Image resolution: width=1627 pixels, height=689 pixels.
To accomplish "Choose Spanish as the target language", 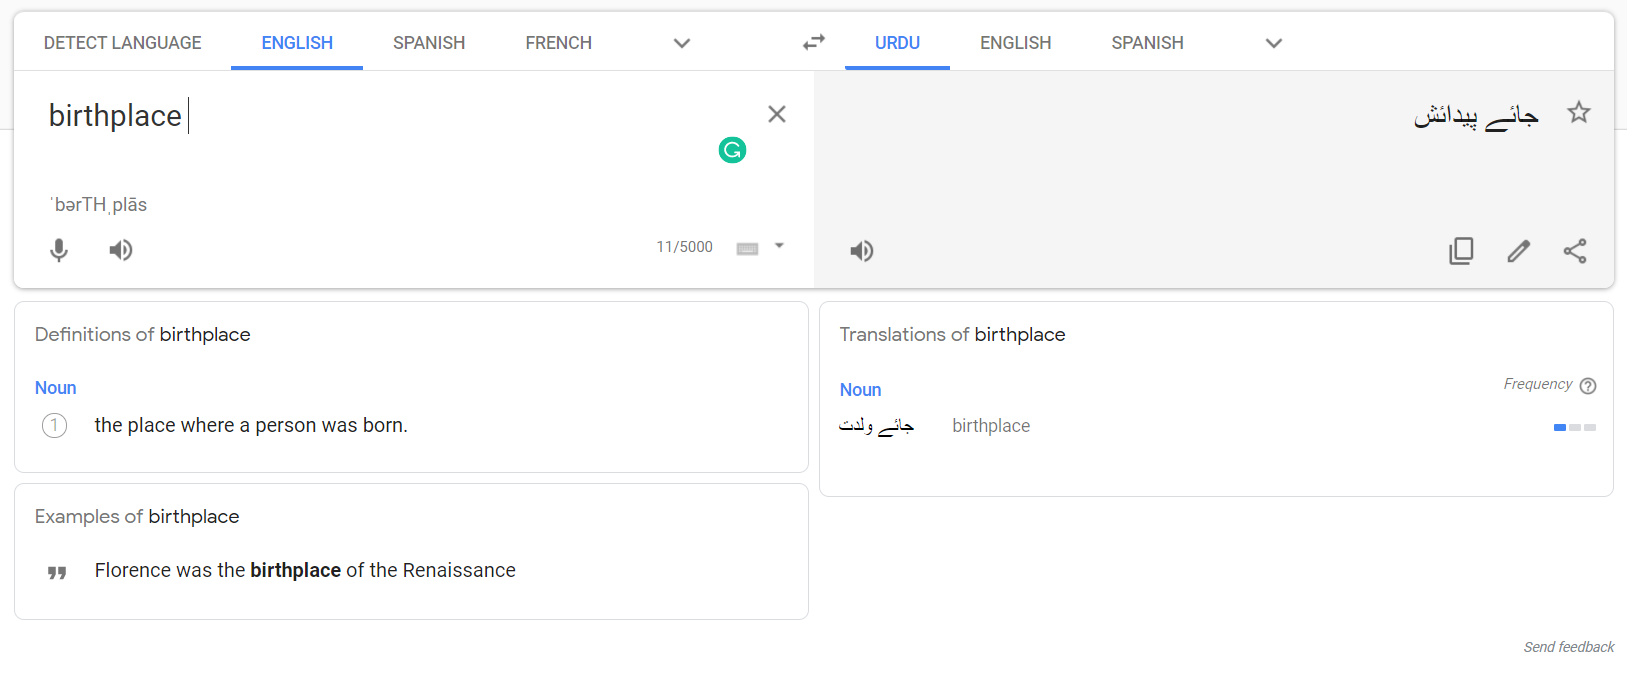I will click(x=1147, y=43).
